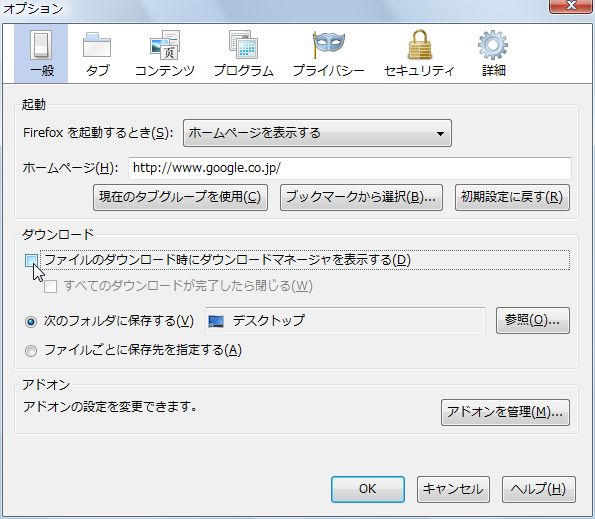
Task: Click the ブックマークから選択 button
Action: coord(361,197)
